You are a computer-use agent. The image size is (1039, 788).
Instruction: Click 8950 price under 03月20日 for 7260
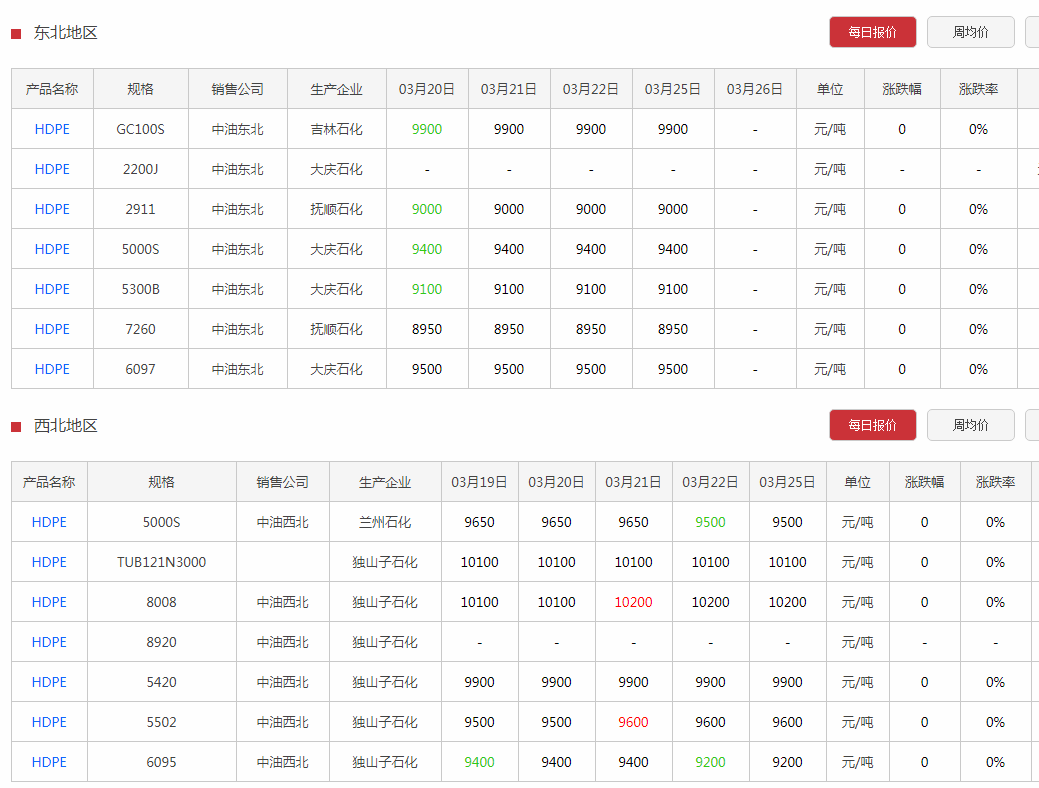[427, 329]
